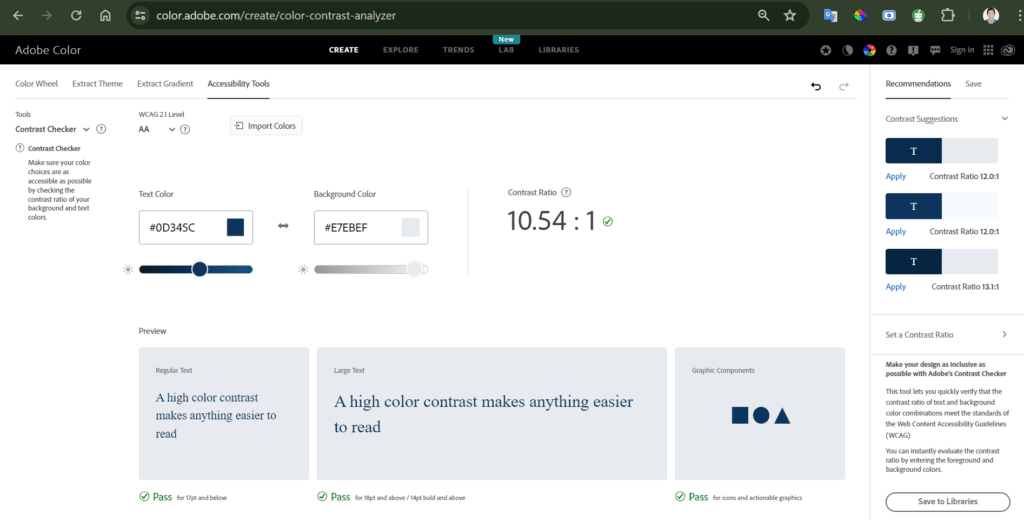The image size is (1024, 527).
Task: Click the browser back arrow
Action: tap(18, 16)
